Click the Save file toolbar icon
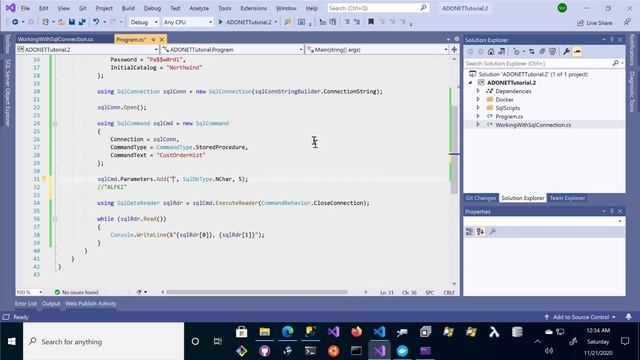 (72, 22)
